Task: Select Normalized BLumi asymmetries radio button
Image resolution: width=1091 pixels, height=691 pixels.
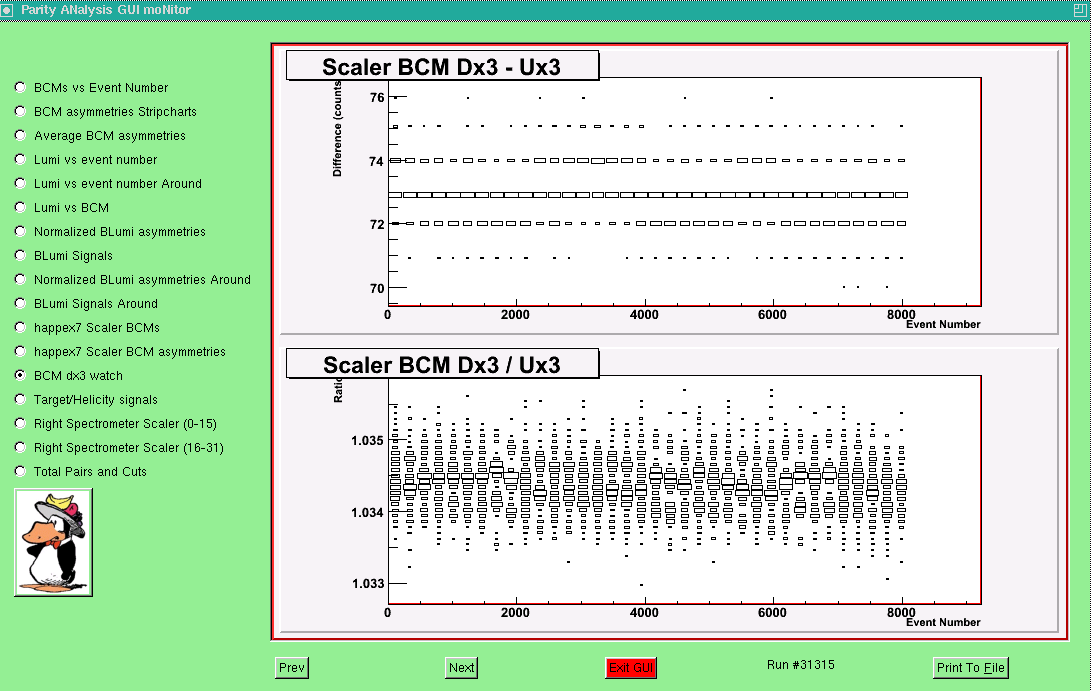Action: (x=20, y=232)
